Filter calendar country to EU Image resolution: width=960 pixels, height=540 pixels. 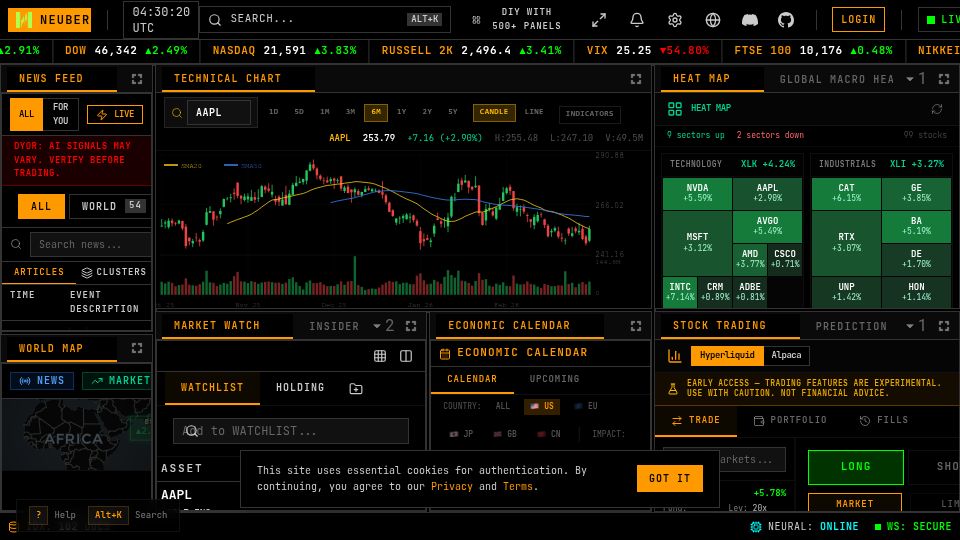(586, 406)
